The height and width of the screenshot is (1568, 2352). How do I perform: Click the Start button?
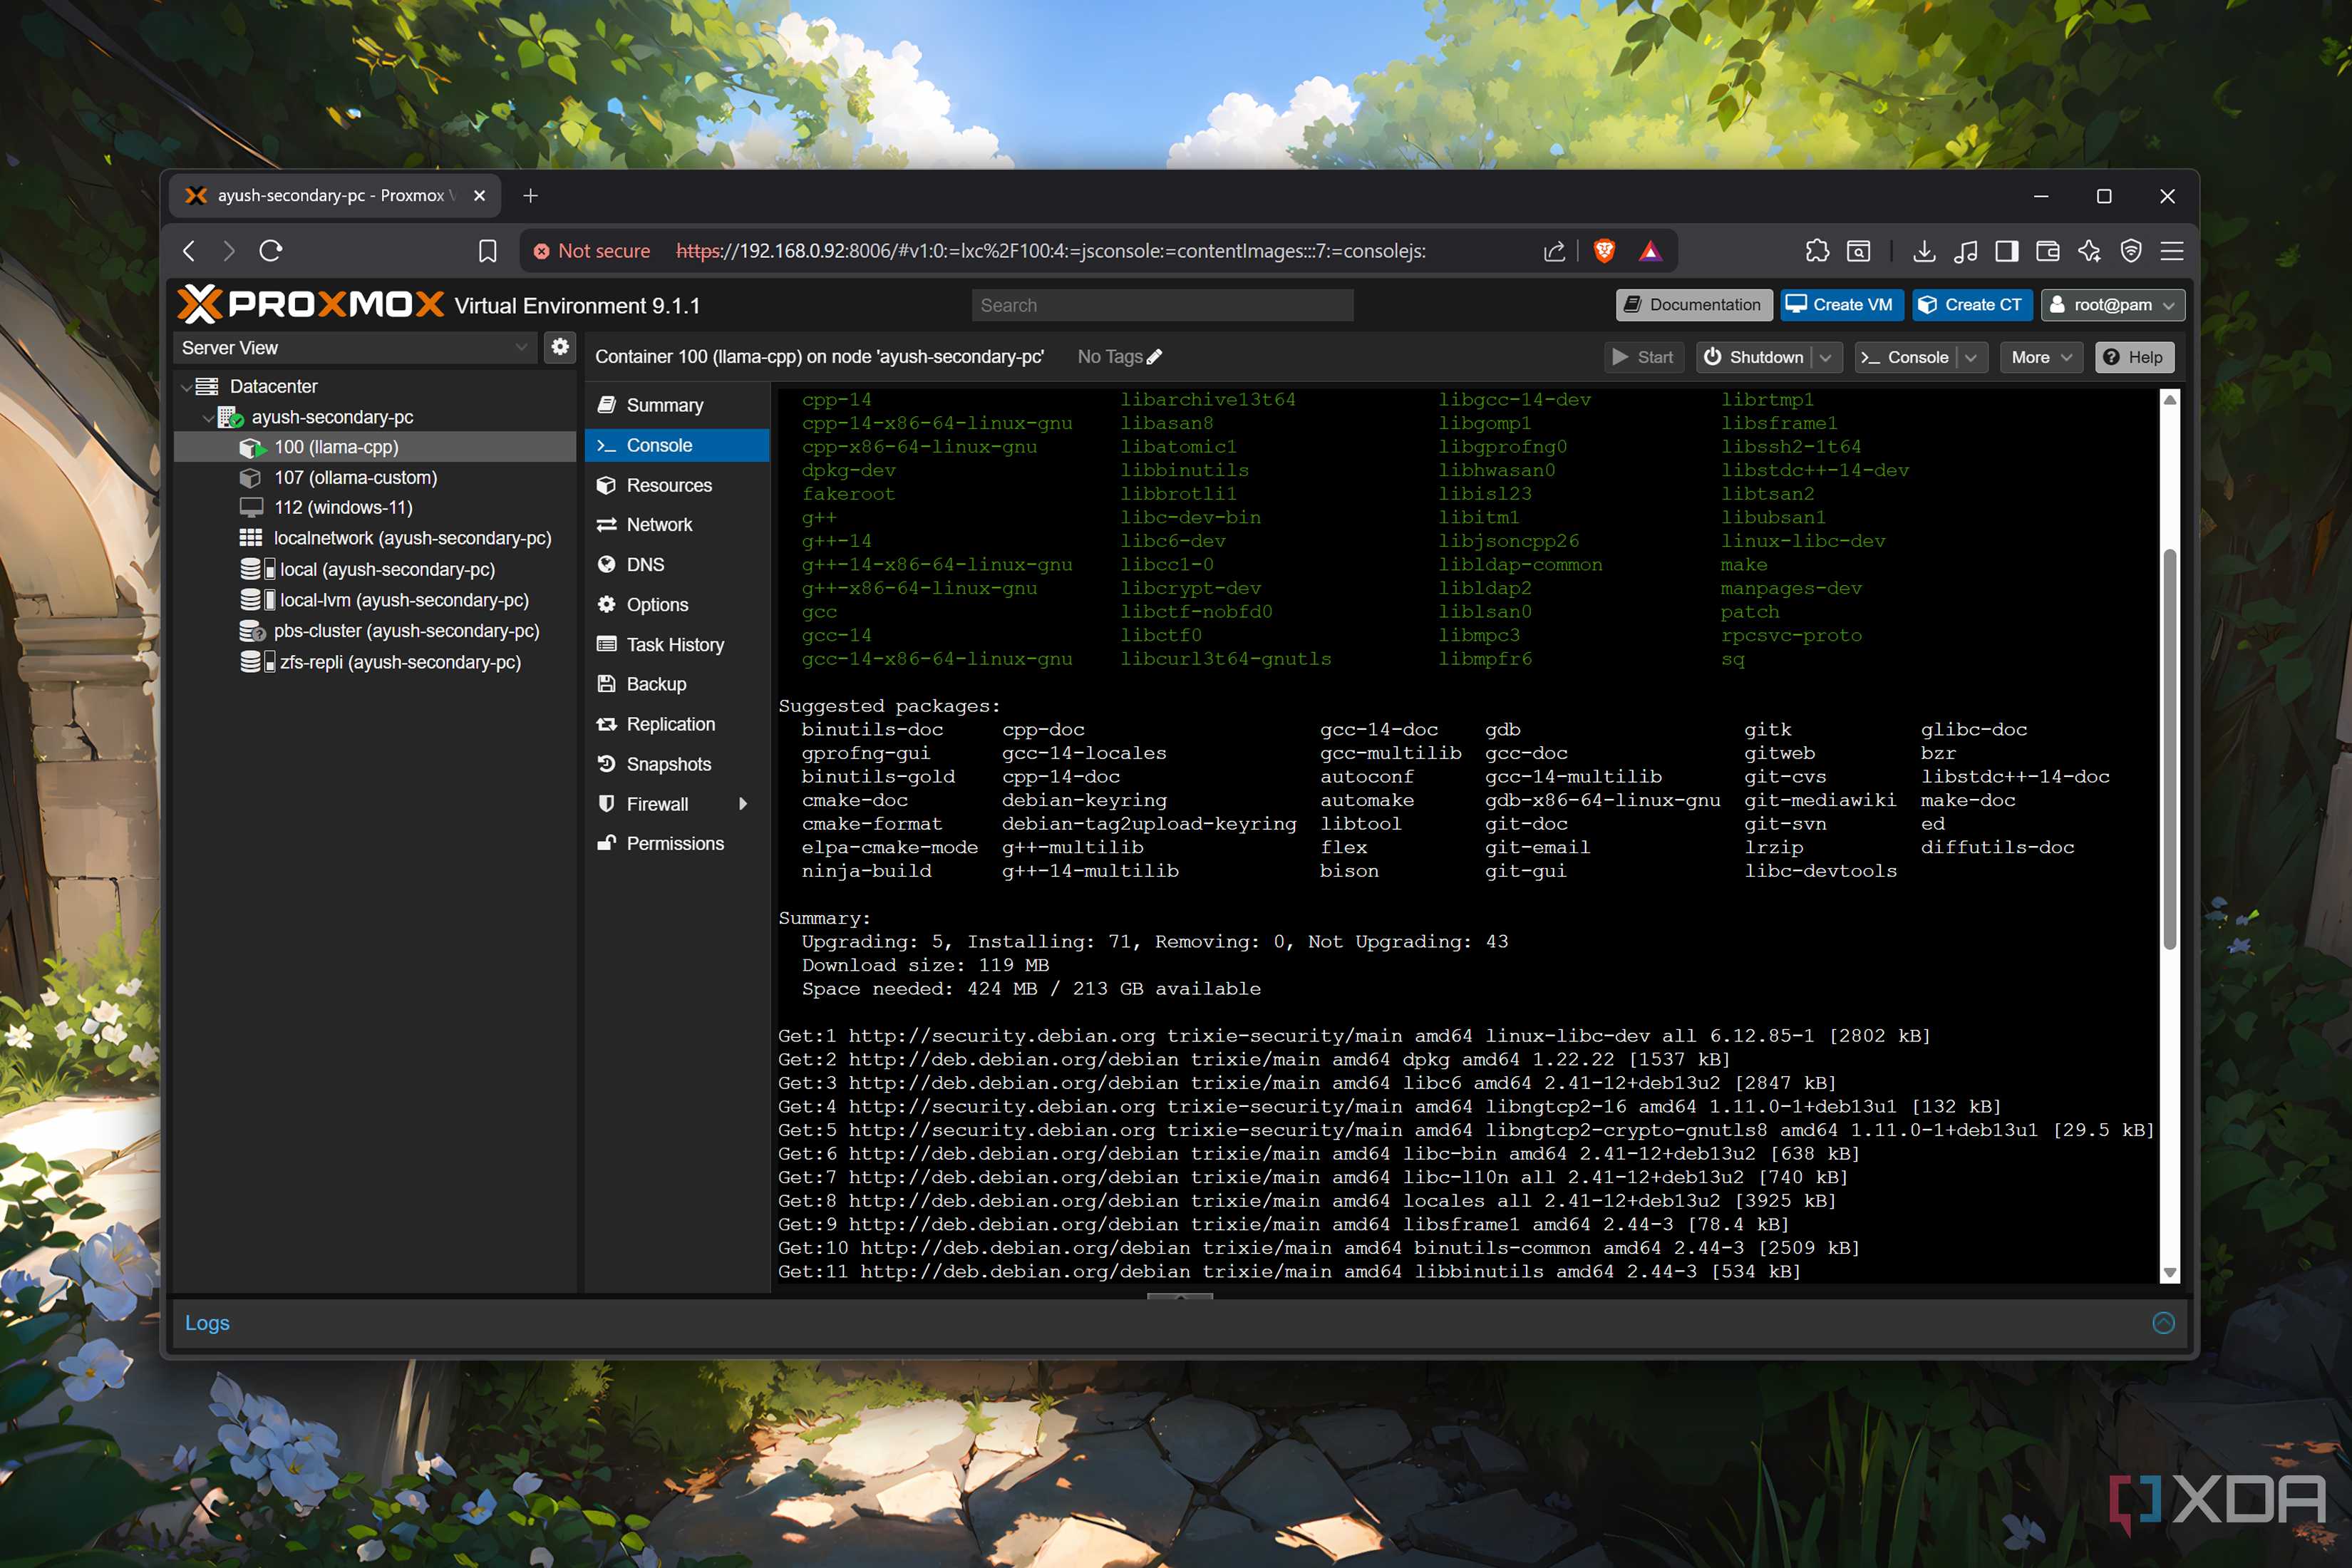(1644, 357)
